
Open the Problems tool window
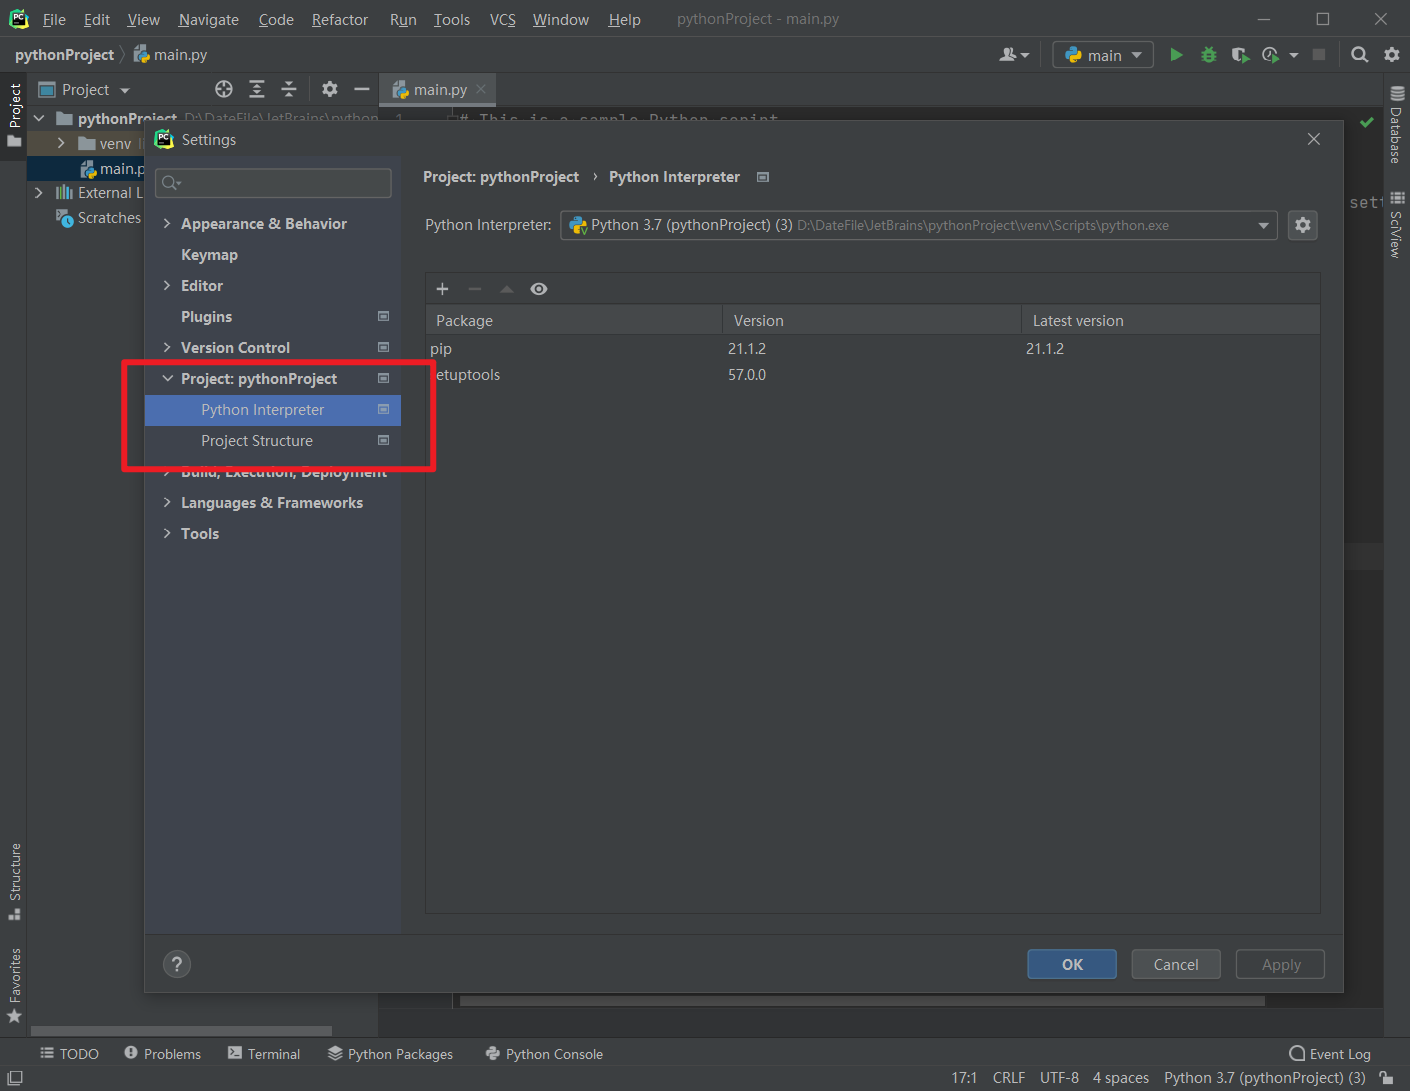pyautogui.click(x=162, y=1054)
